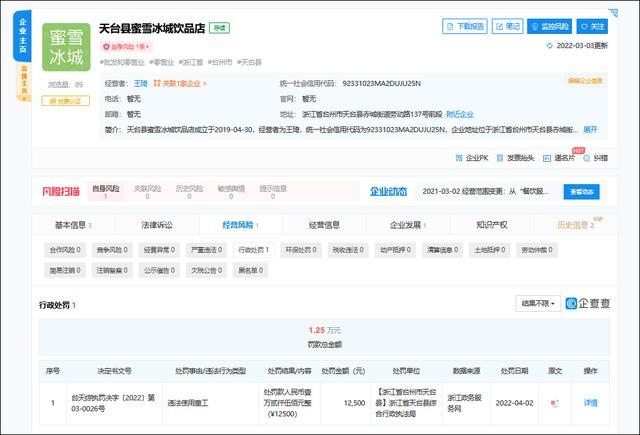Select the 公示催告 0 filter chip
This screenshot has height=435, width=640.
click(159, 270)
